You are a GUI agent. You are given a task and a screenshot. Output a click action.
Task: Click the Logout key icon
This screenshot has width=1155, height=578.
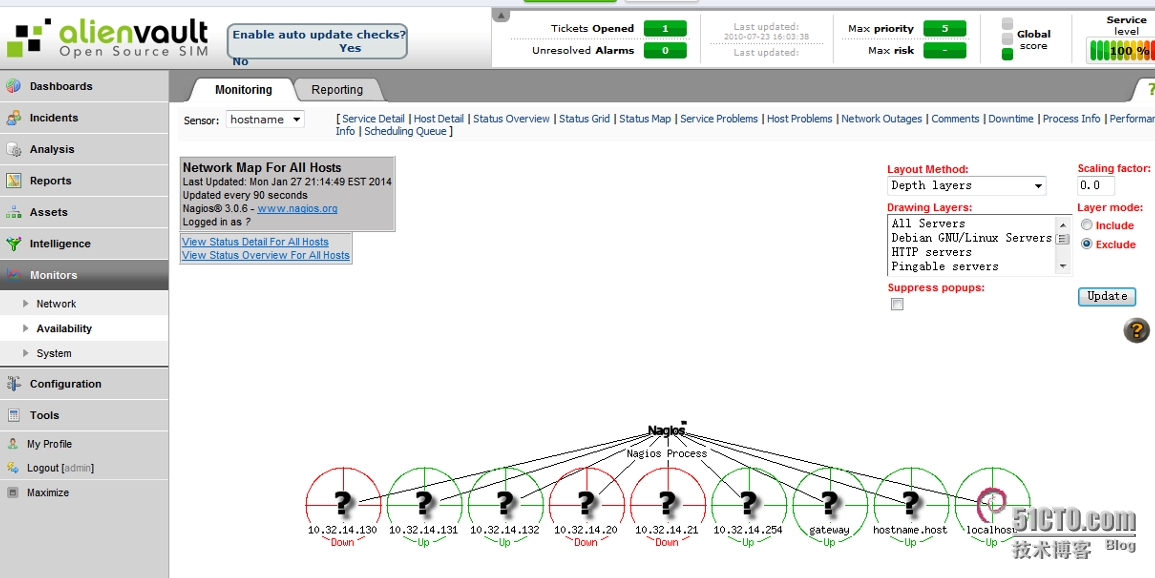point(13,468)
